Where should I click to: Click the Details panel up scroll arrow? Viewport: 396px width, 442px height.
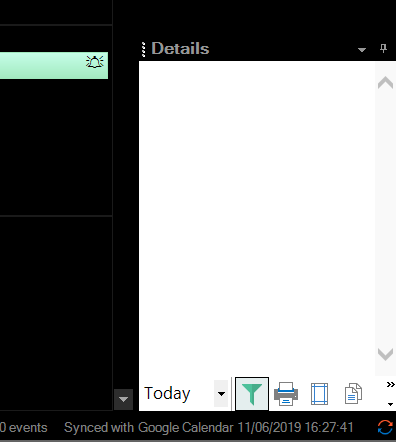pyautogui.click(x=385, y=82)
